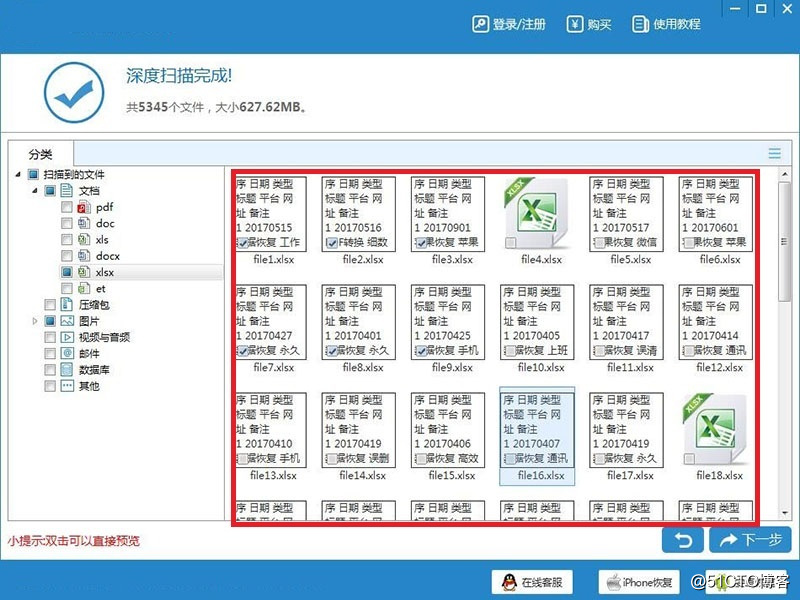Select the 数据库 tree entry

pos(94,369)
